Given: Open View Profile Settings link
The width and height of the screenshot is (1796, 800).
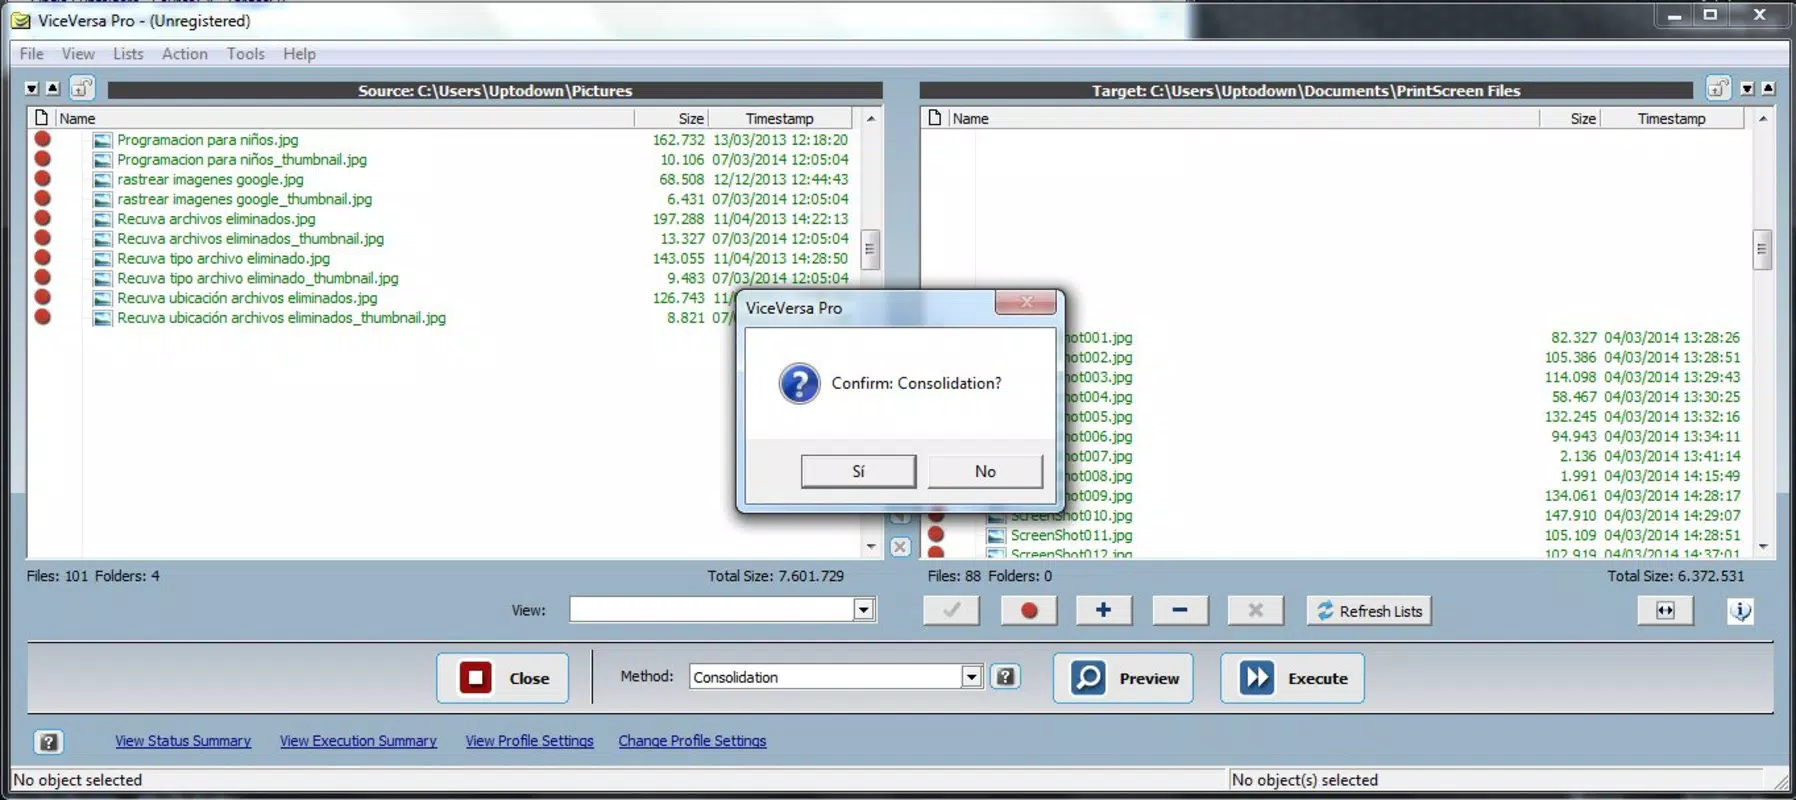Looking at the screenshot, I should click(x=529, y=741).
